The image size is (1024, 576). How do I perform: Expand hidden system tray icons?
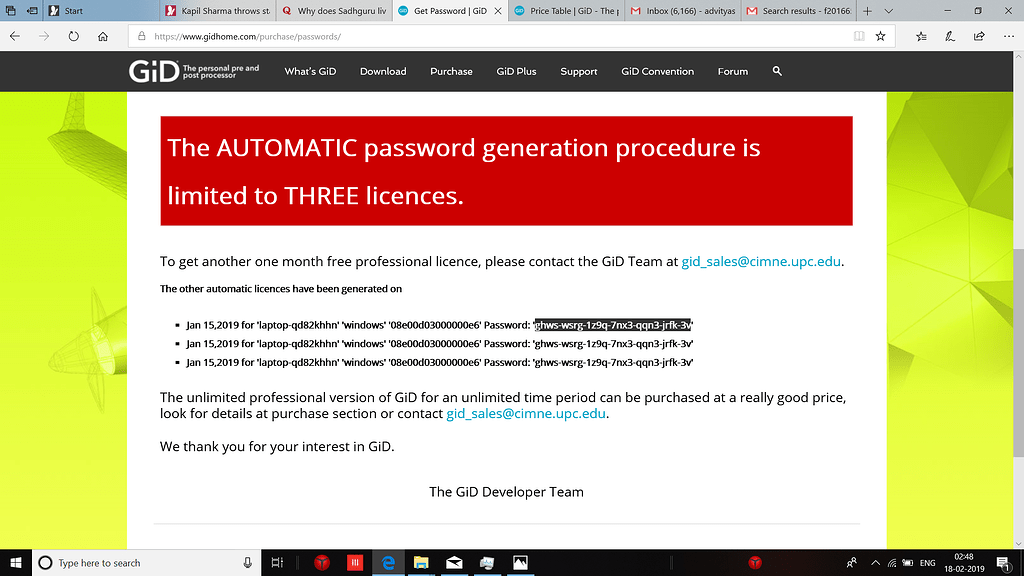pos(875,562)
